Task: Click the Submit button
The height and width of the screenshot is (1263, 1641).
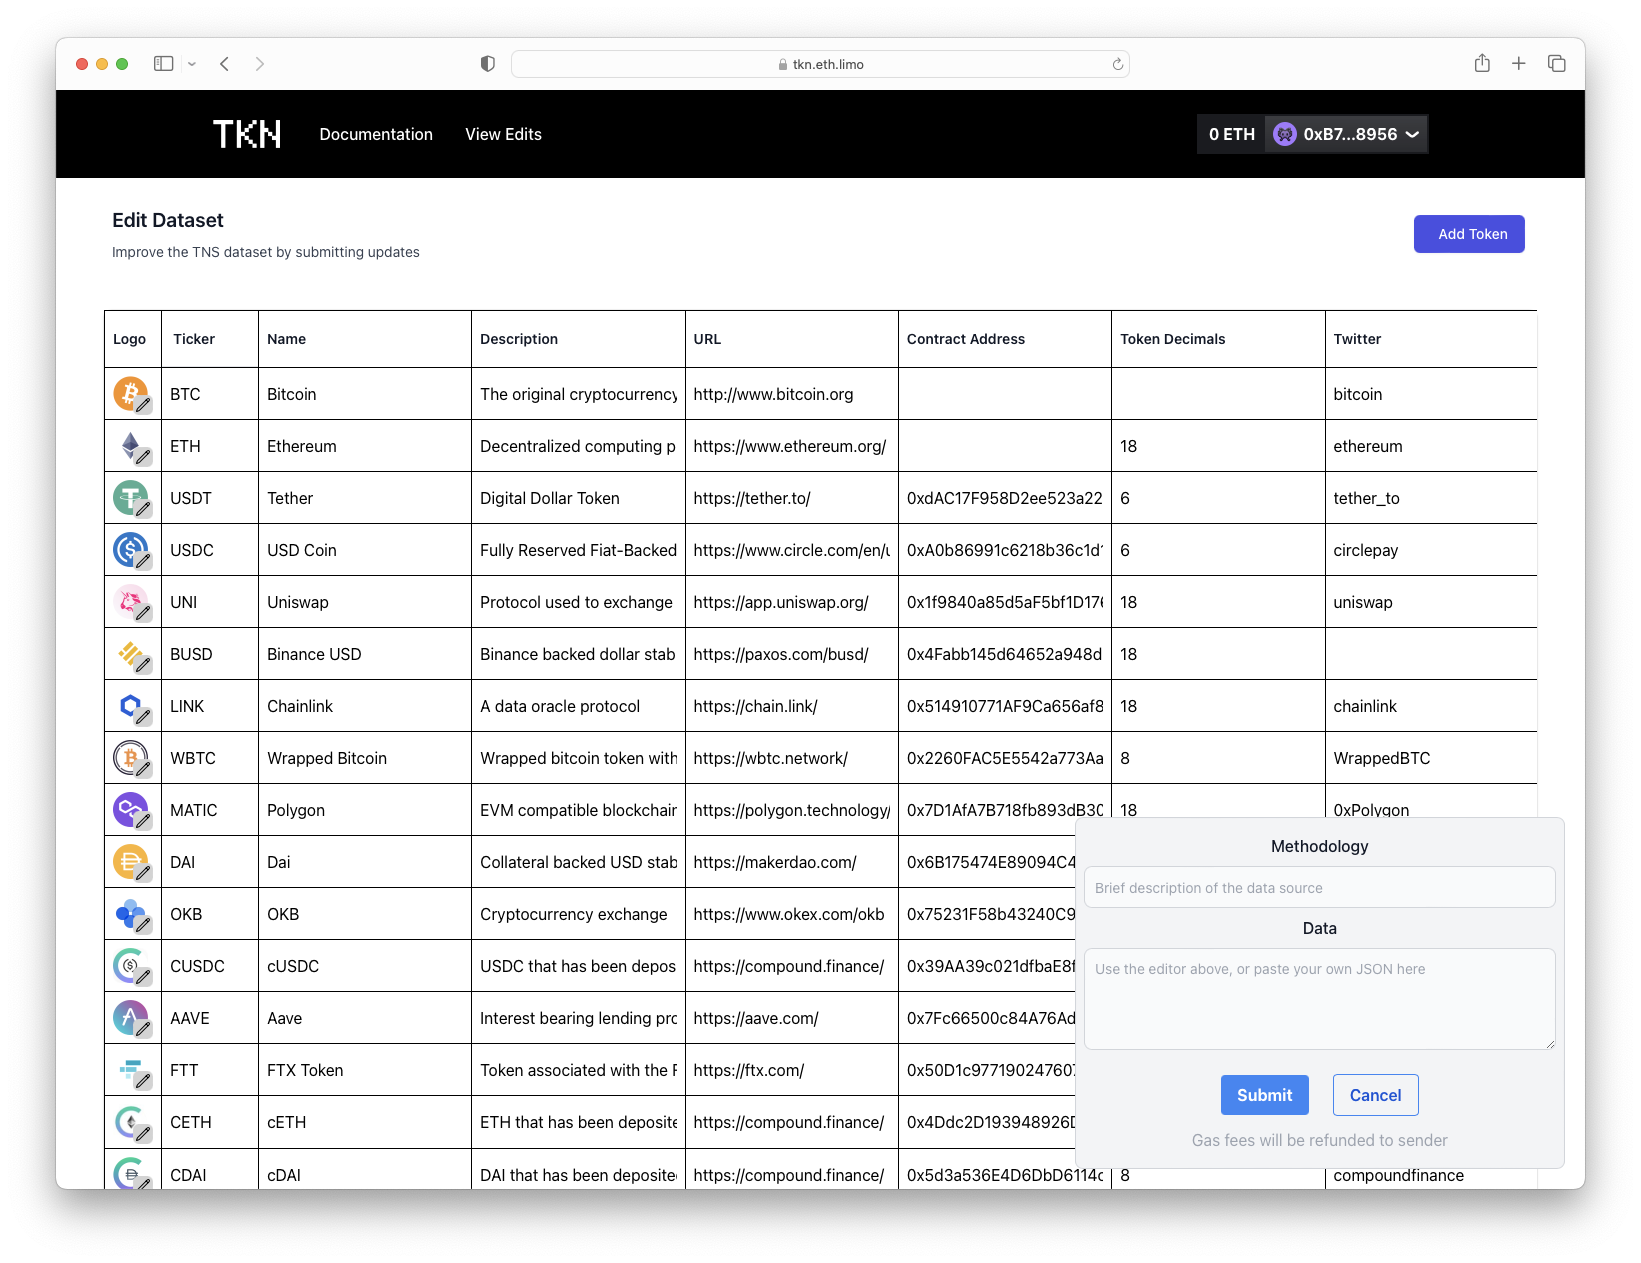Action: pyautogui.click(x=1265, y=1095)
